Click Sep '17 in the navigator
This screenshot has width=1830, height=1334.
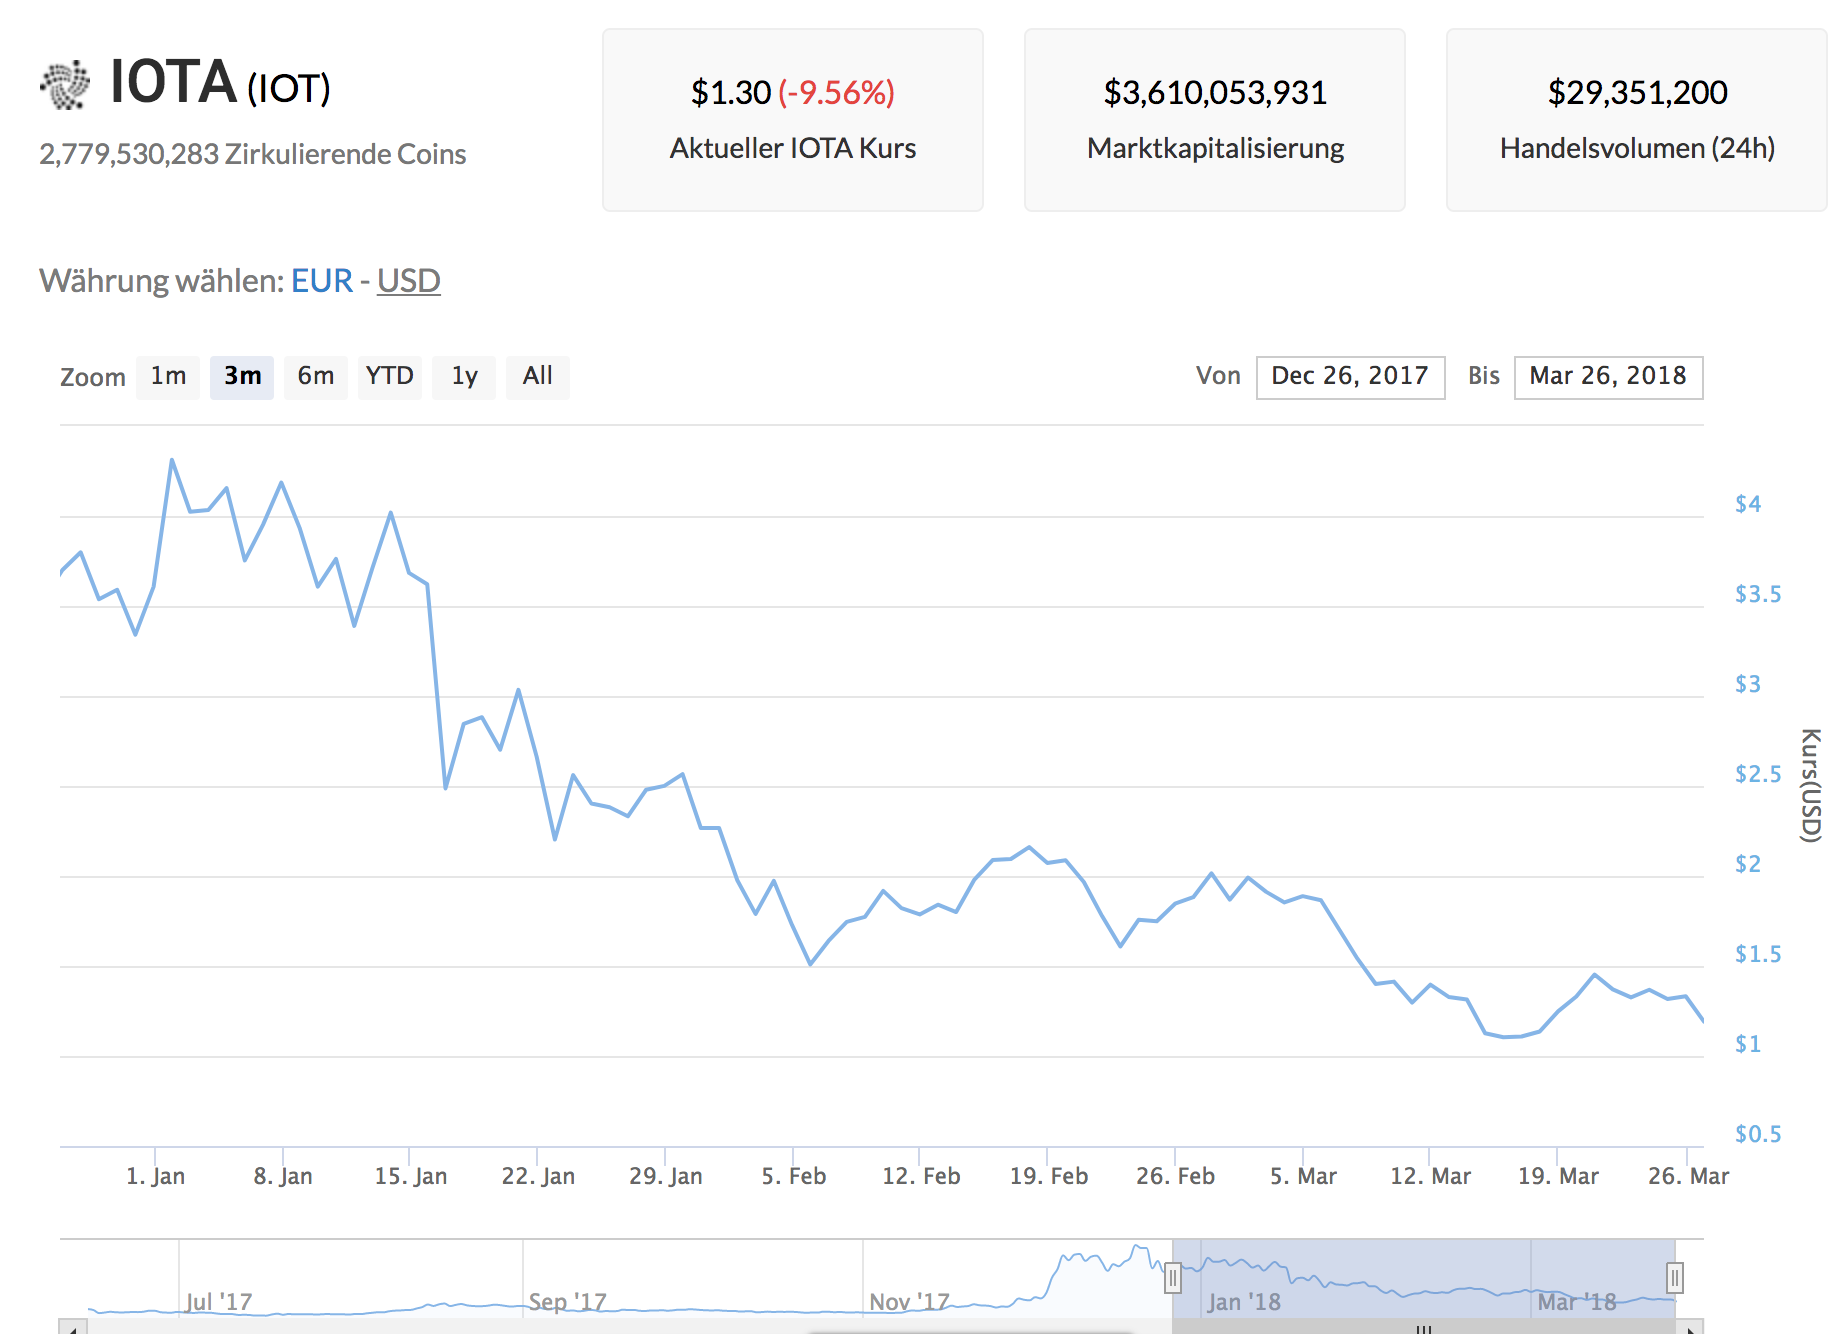coord(567,1302)
